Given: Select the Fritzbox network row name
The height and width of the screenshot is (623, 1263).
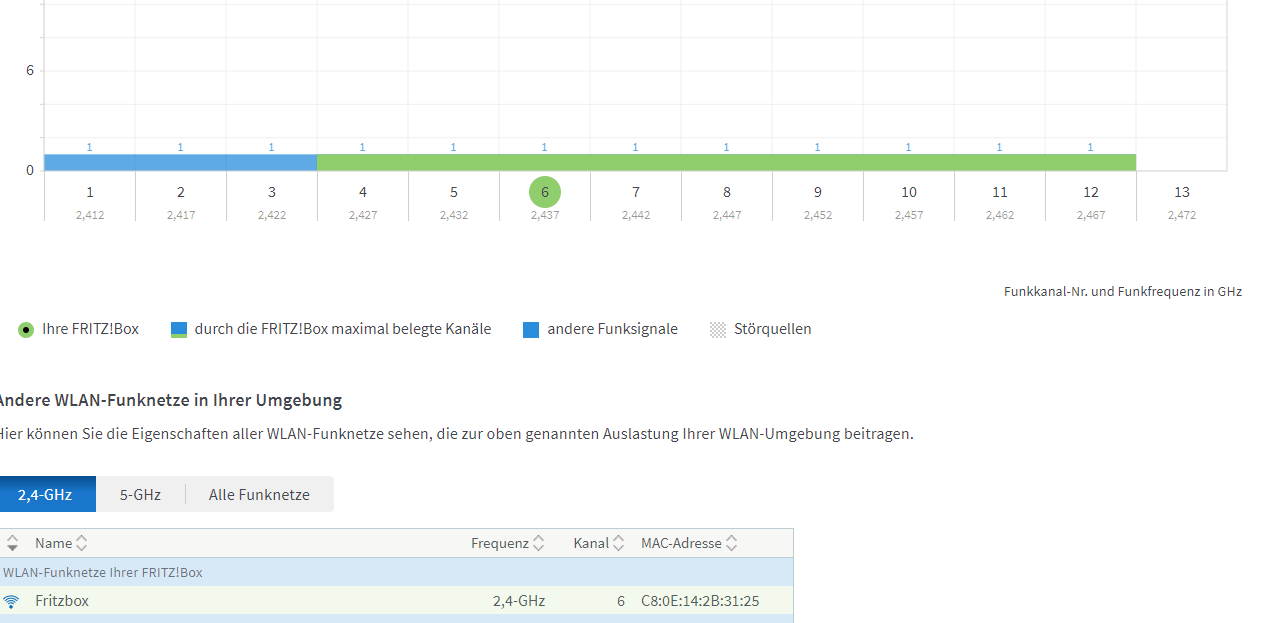Looking at the screenshot, I should pos(62,601).
